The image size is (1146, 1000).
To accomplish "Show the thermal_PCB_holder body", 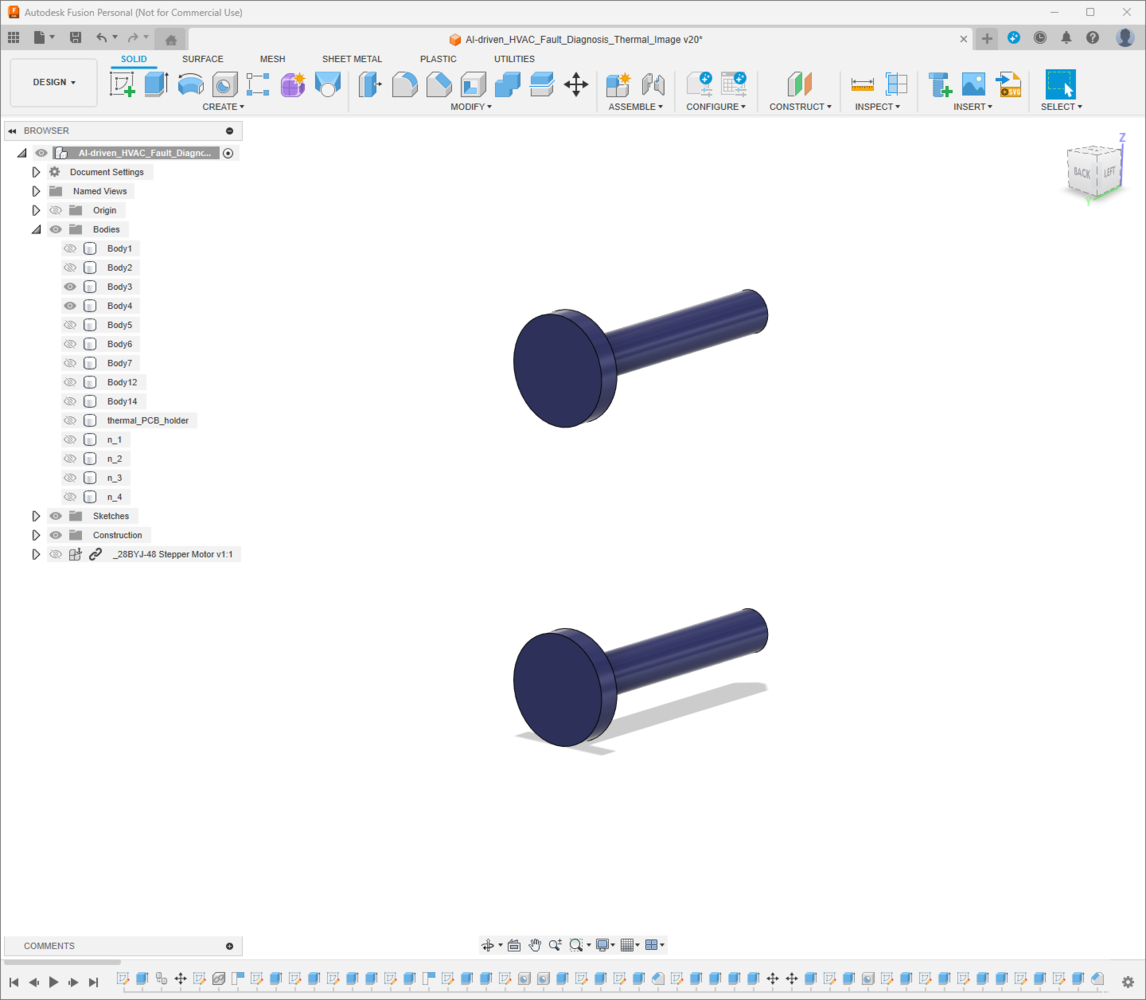I will click(70, 420).
